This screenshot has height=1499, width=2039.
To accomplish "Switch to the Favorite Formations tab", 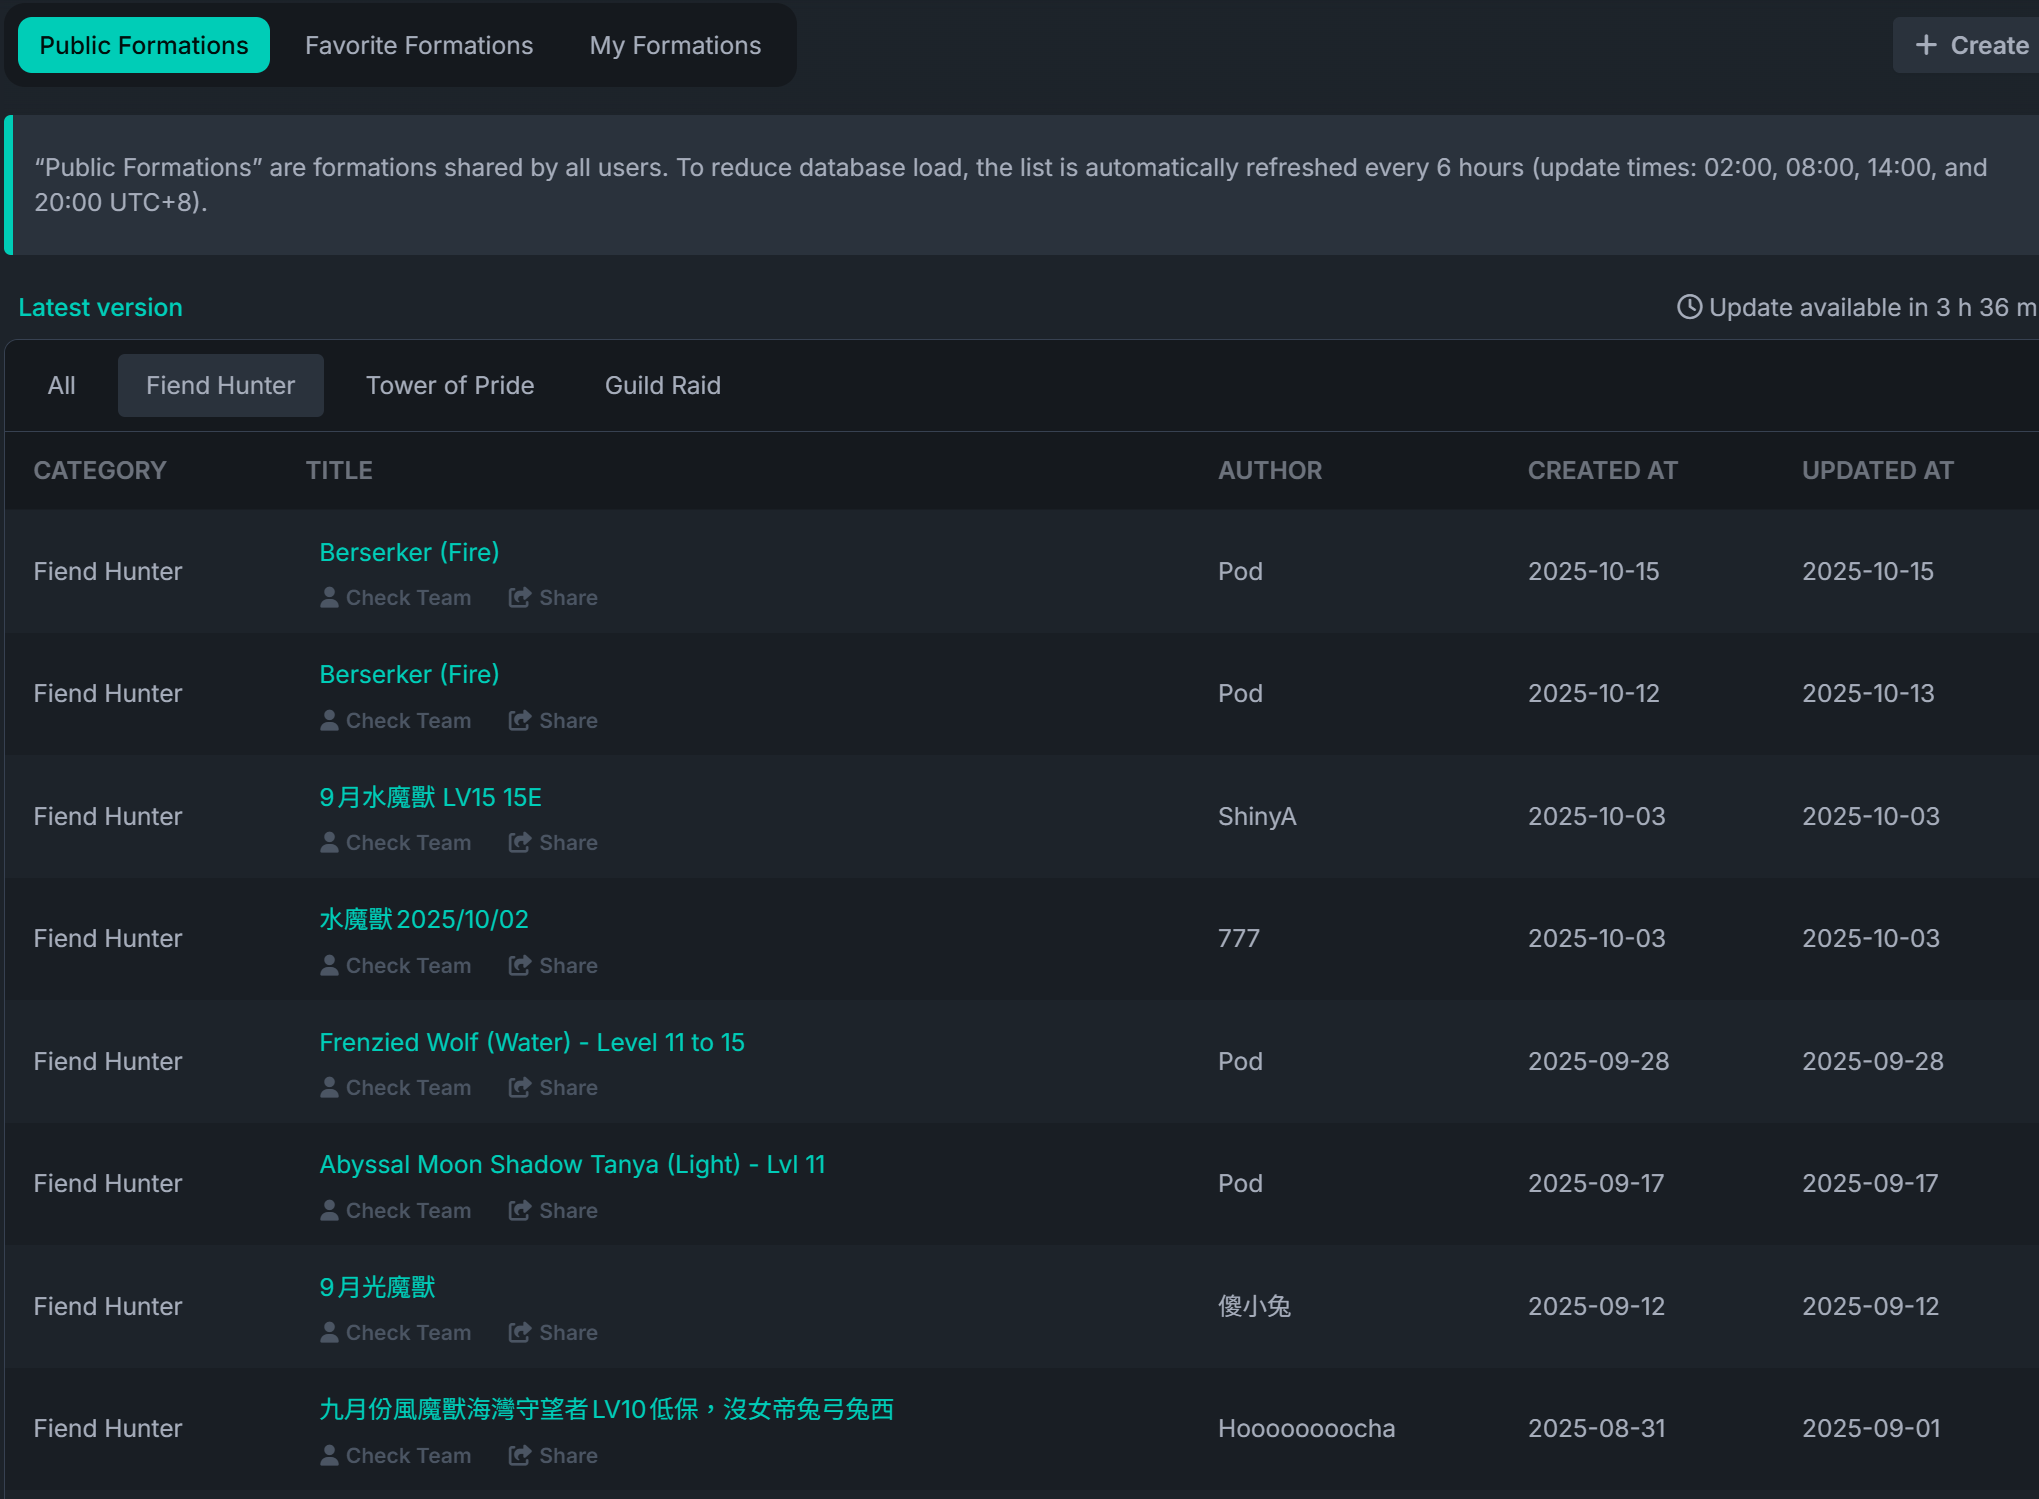I will point(419,45).
